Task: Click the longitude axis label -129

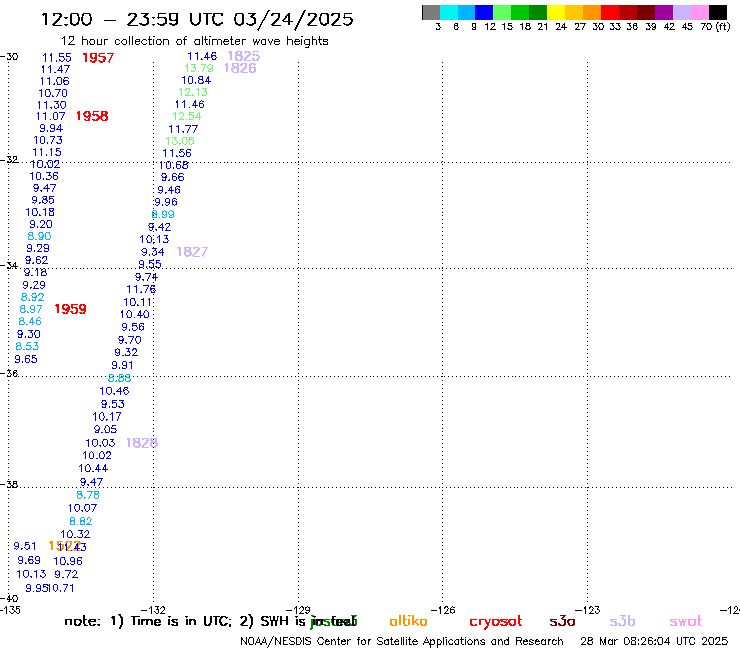Action: [299, 610]
